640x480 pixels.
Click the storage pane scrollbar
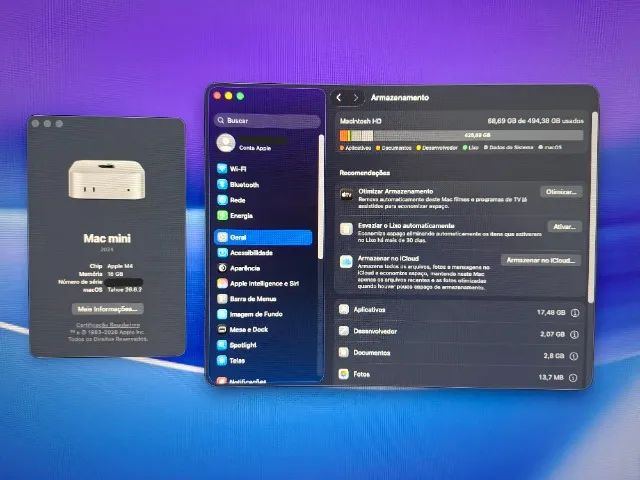click(594, 207)
